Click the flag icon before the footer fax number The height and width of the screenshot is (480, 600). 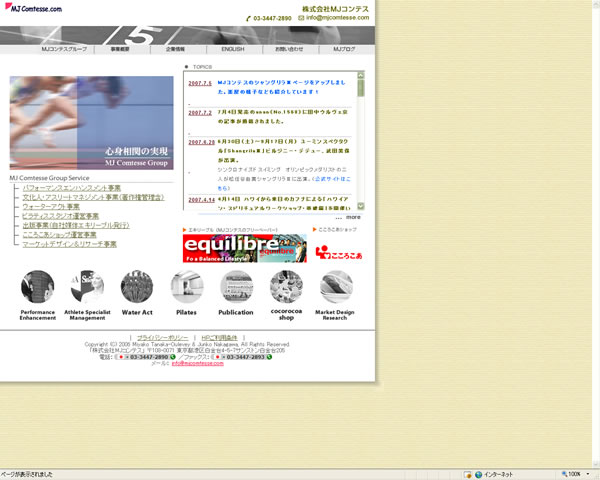[x=217, y=357]
